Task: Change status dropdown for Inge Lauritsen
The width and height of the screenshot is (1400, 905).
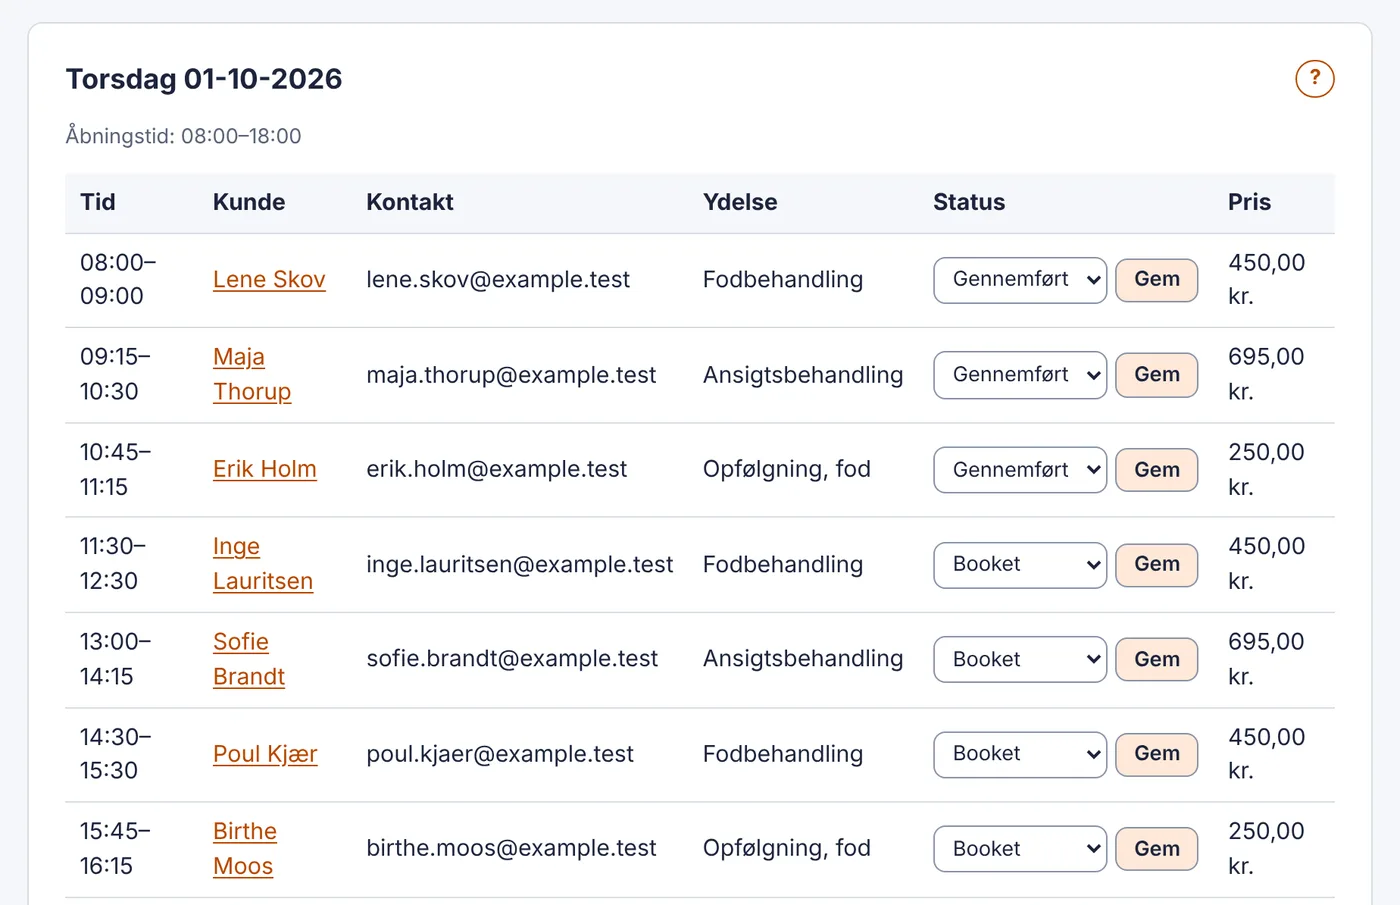Action: pos(1020,565)
